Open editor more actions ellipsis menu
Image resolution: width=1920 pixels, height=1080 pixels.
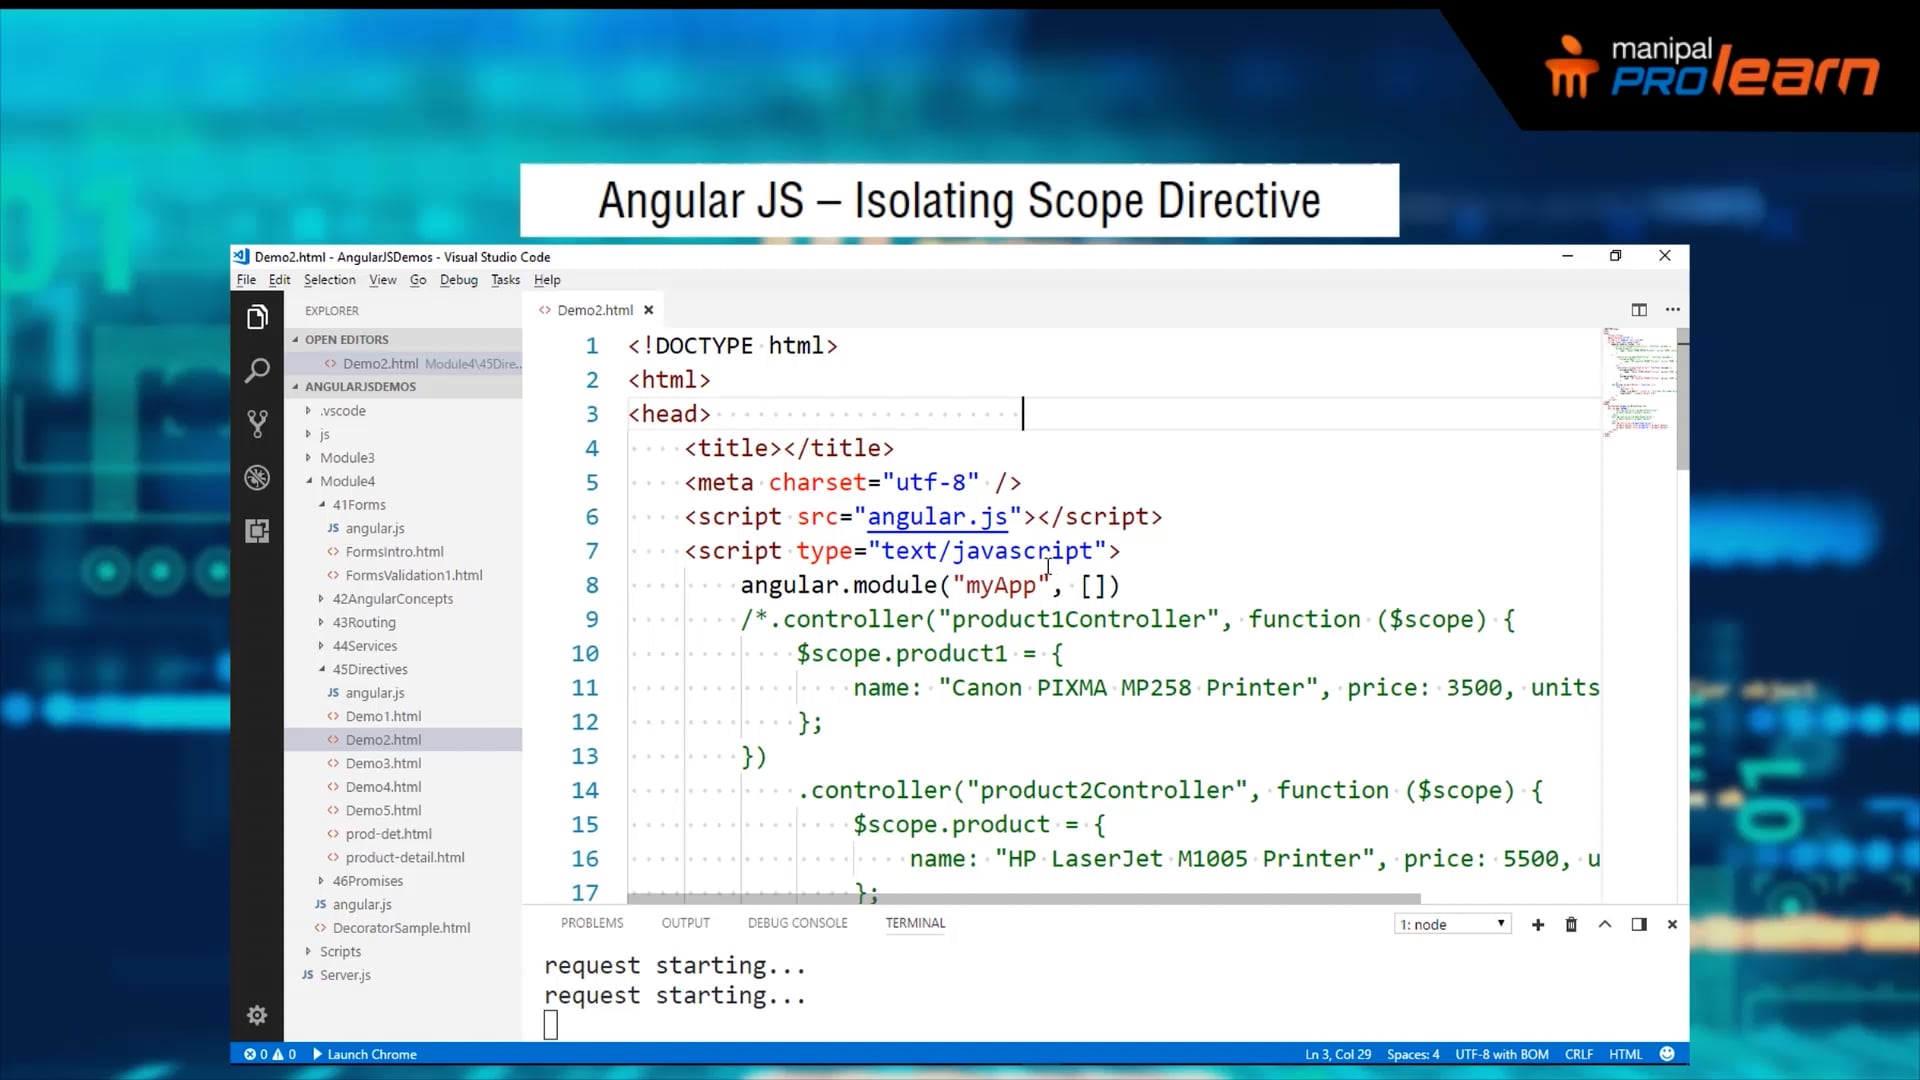1673,310
